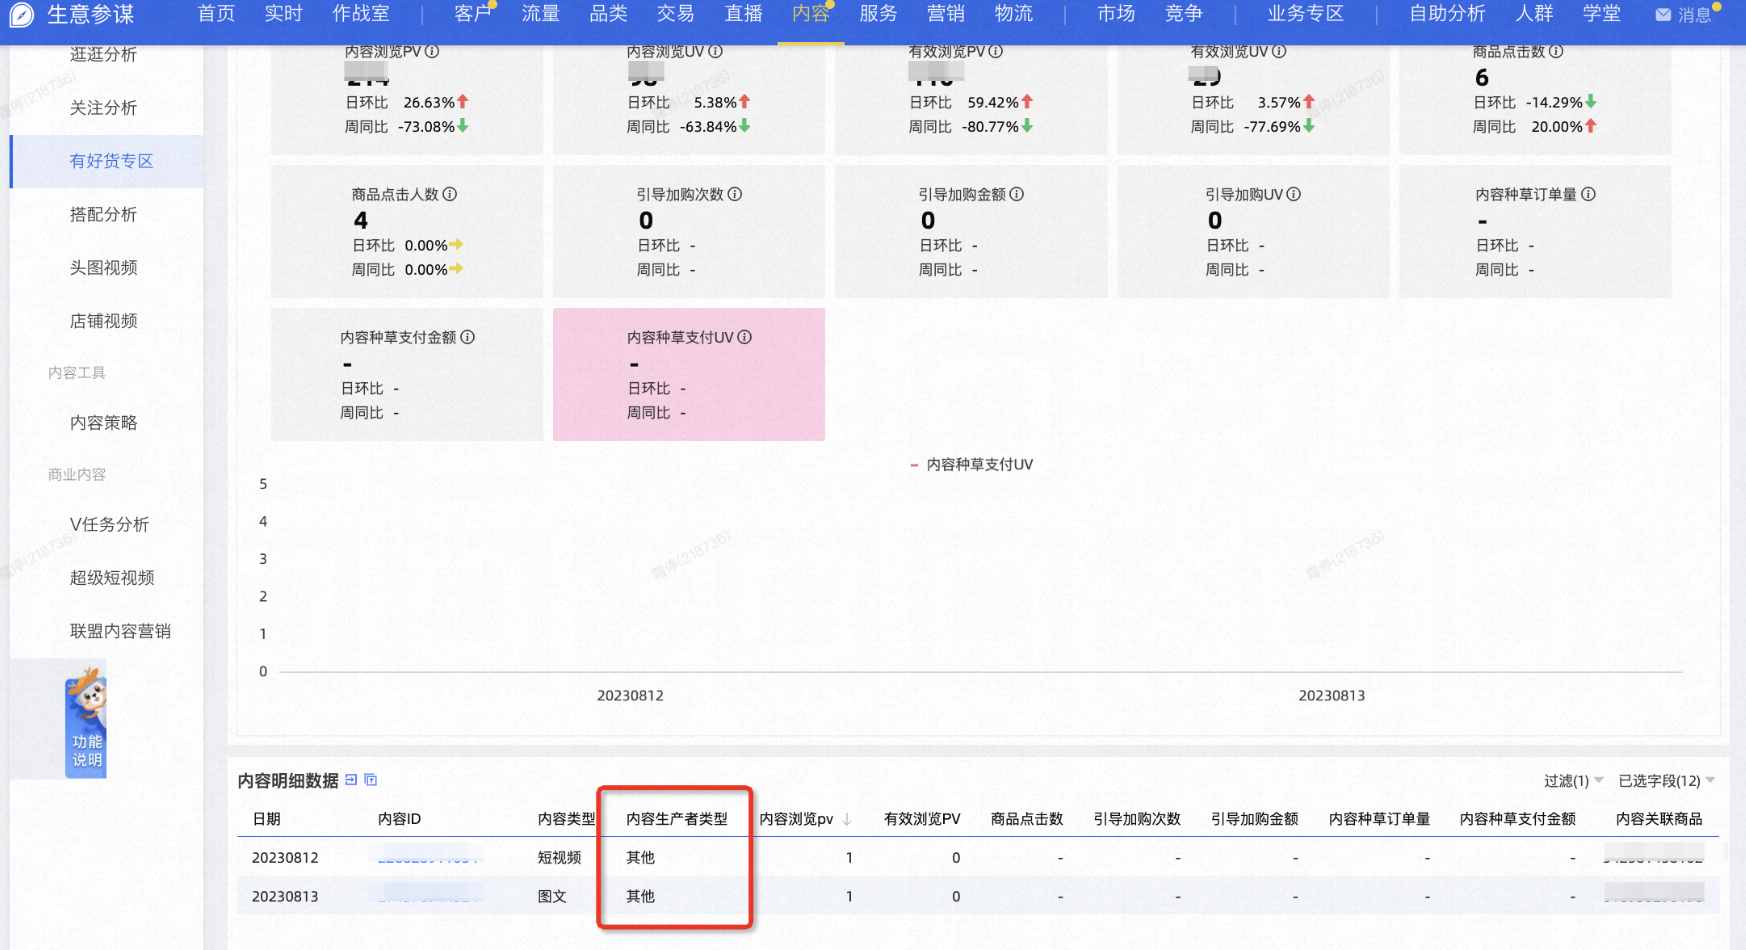Click 短视频 cell in 20230812 row
Image resolution: width=1746 pixels, height=950 pixels.
tap(559, 857)
